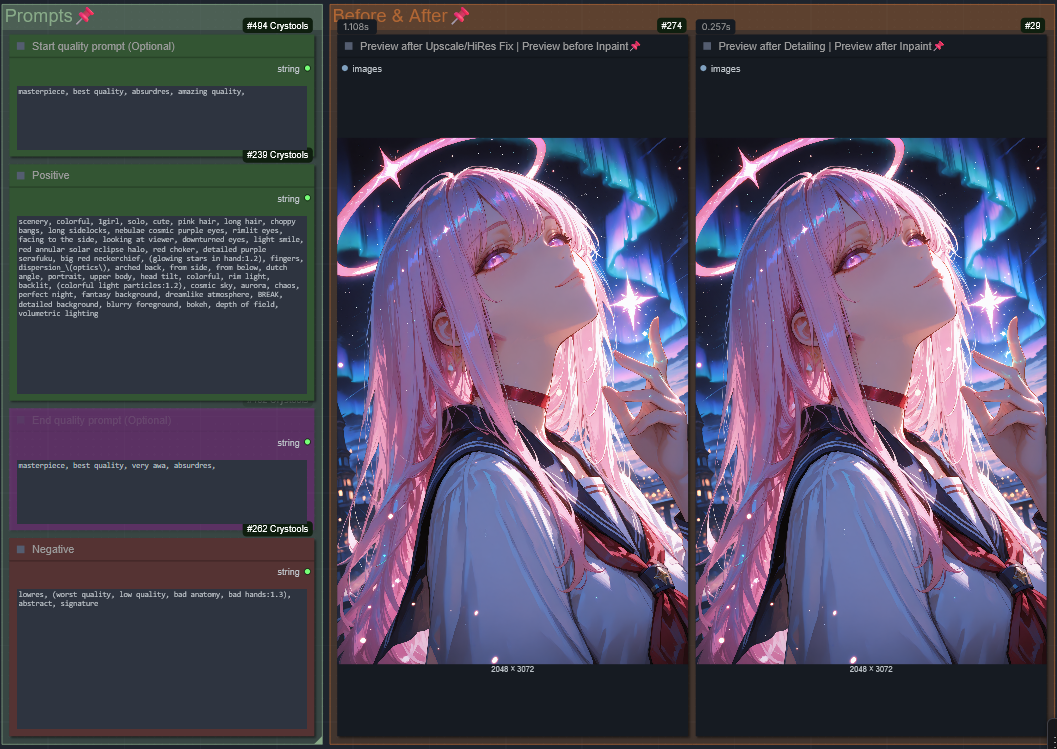Toggle collapse on Preview after Detailing node

point(707,46)
